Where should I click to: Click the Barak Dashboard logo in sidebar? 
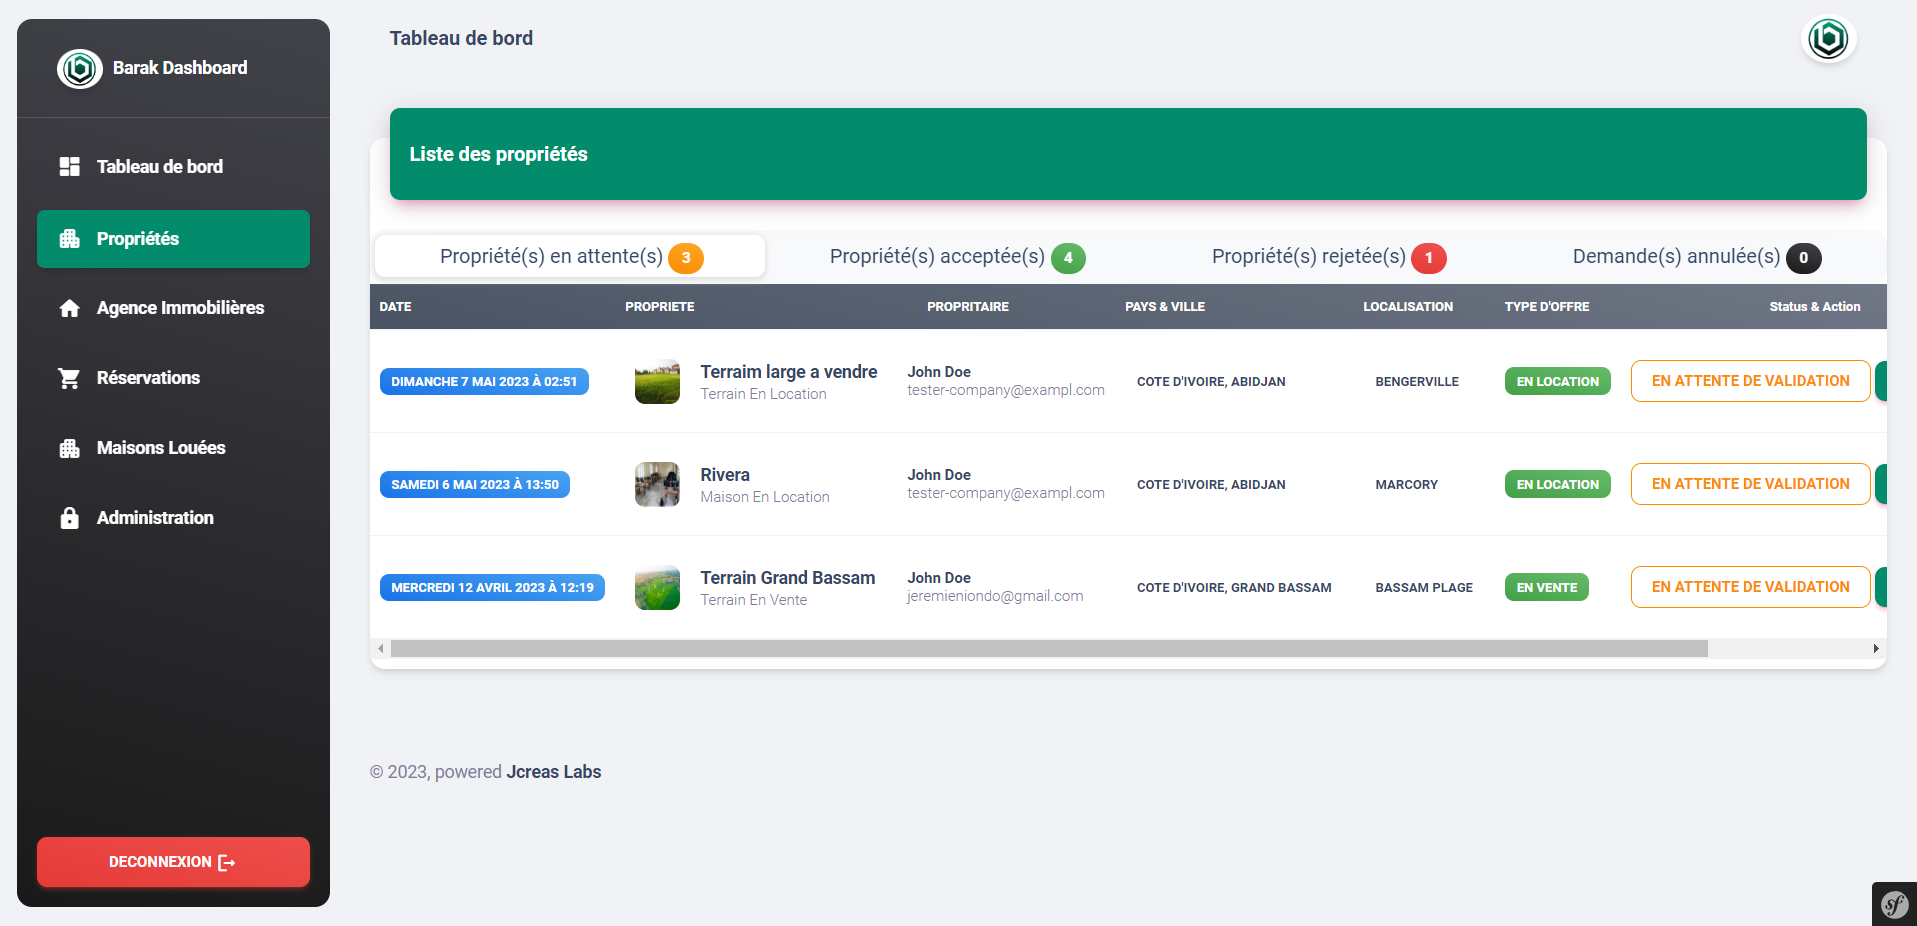[80, 69]
